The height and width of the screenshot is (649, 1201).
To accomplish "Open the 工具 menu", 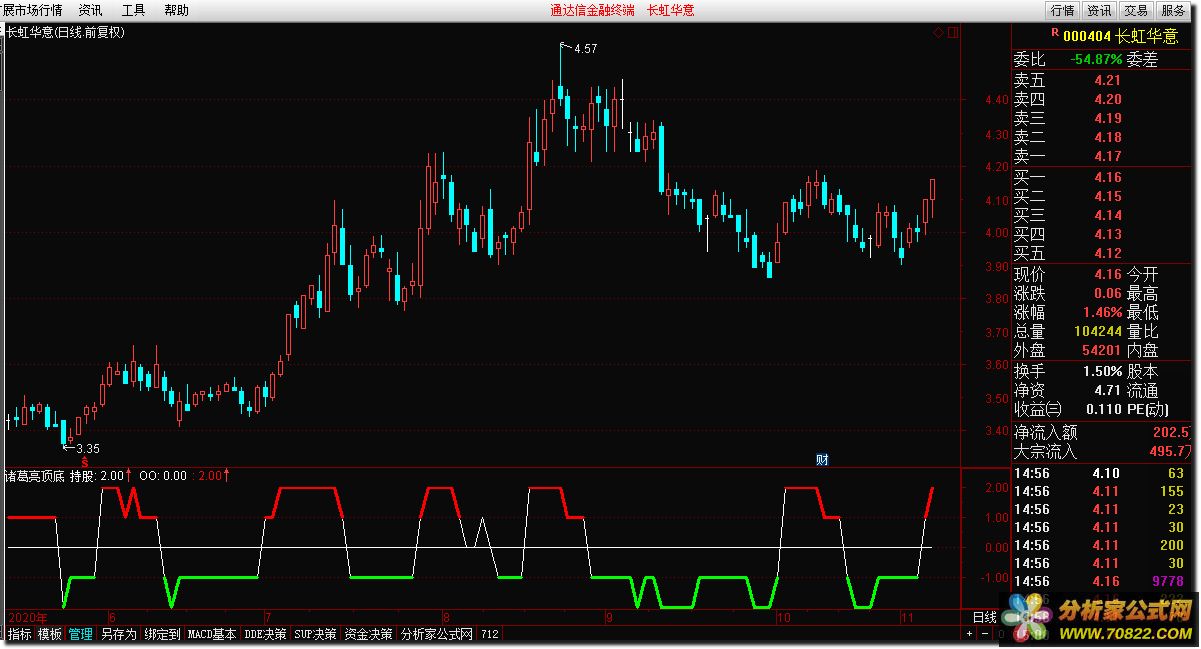I will [133, 10].
